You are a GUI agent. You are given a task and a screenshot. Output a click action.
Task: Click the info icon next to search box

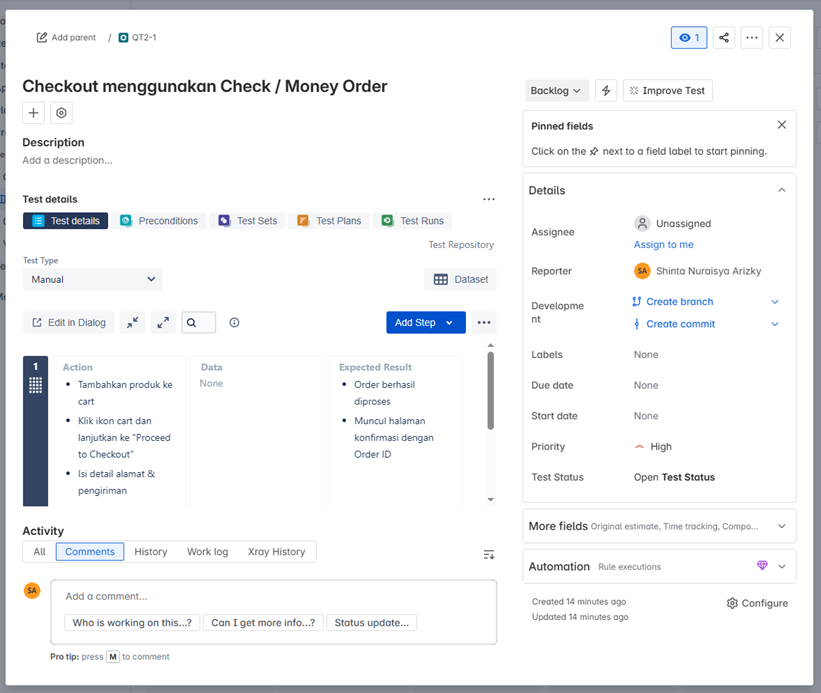pyautogui.click(x=234, y=323)
